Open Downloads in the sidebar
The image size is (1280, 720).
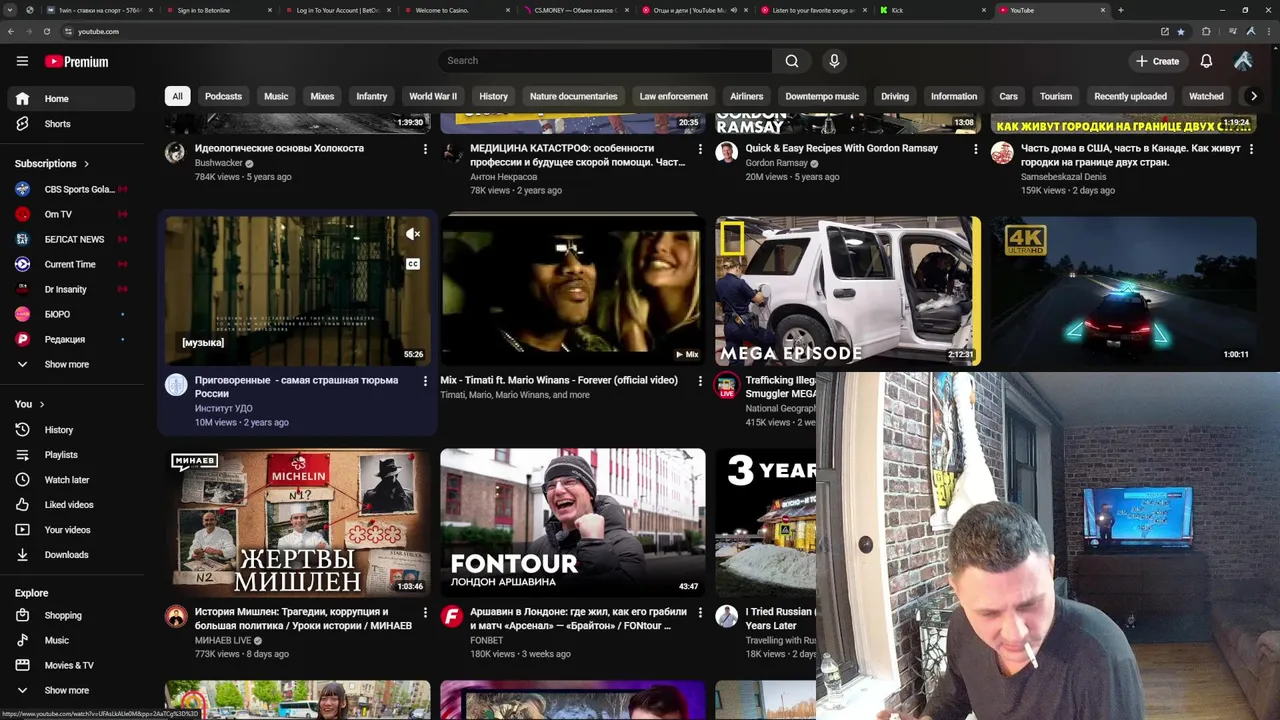click(x=70, y=555)
